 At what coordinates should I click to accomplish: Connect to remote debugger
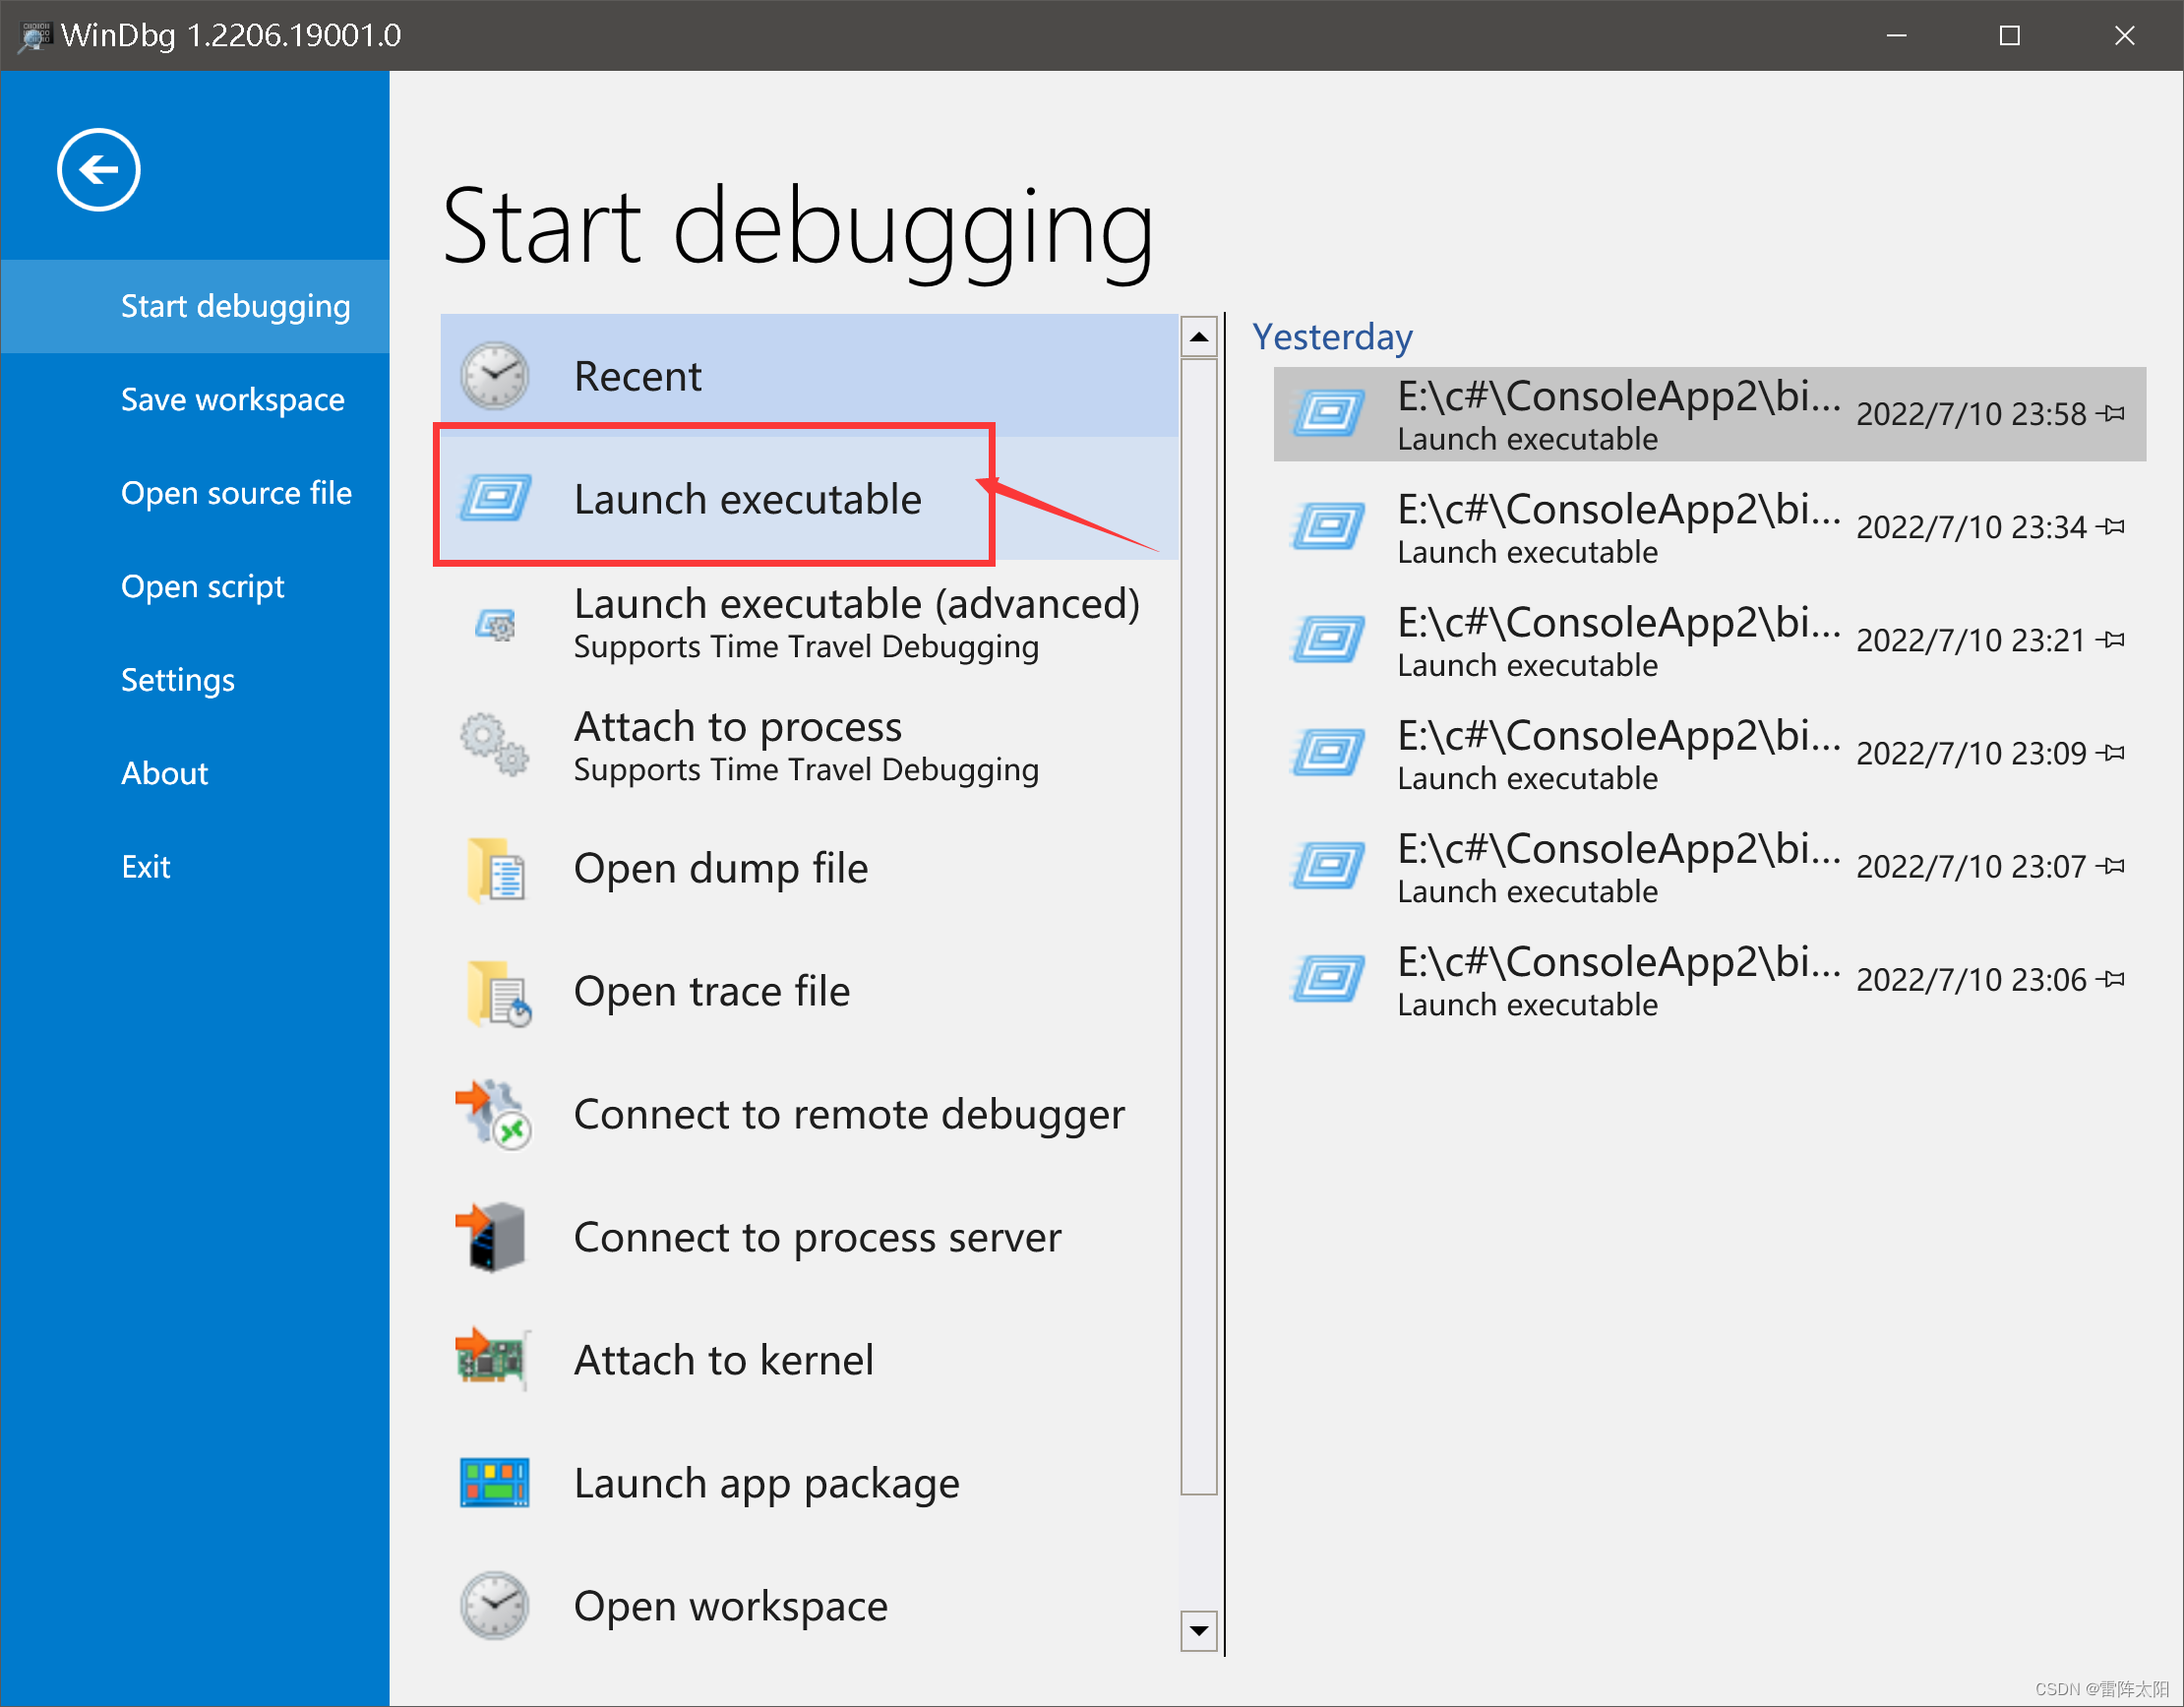[x=849, y=1114]
